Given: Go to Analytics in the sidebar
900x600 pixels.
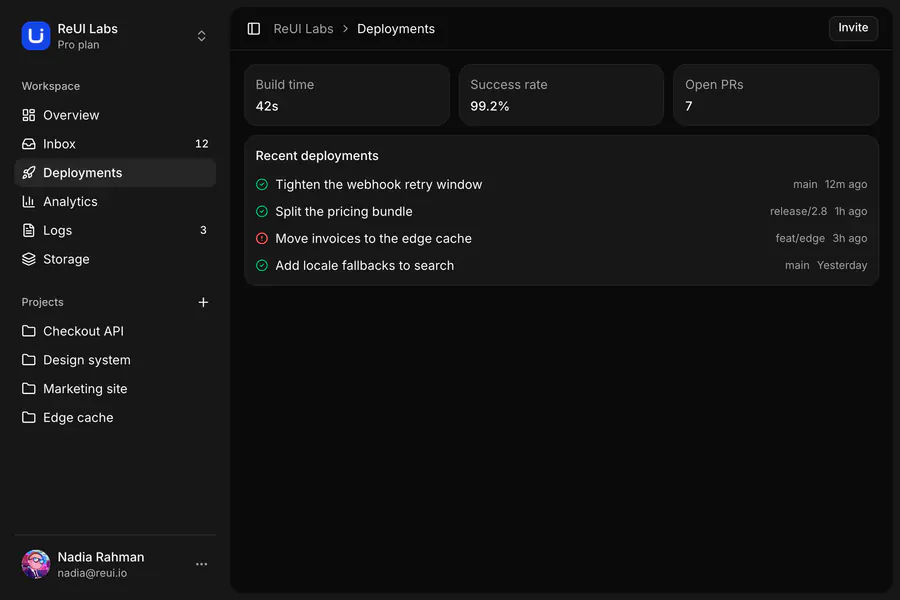Looking at the screenshot, I should pyautogui.click(x=115, y=202).
